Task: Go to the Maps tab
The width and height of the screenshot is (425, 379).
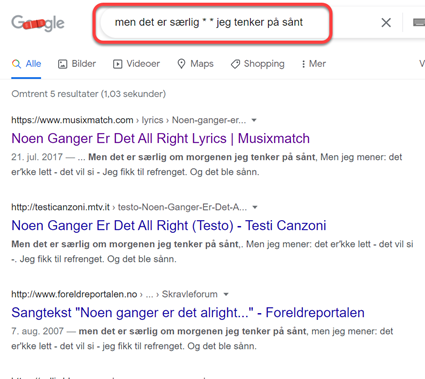Action: [x=195, y=64]
